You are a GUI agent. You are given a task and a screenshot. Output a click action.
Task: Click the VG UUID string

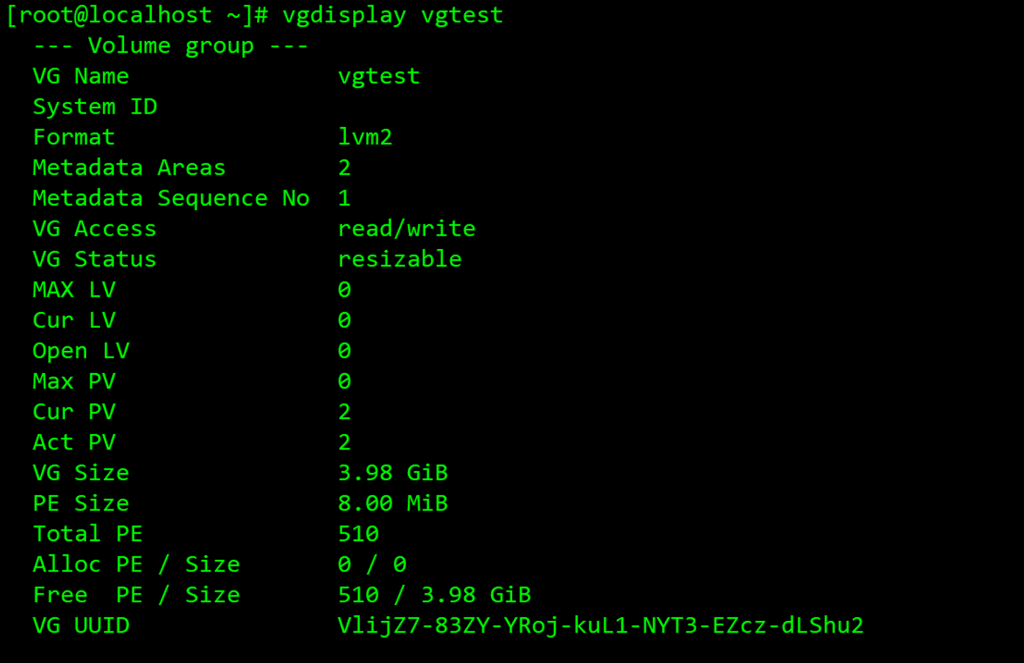(600, 626)
